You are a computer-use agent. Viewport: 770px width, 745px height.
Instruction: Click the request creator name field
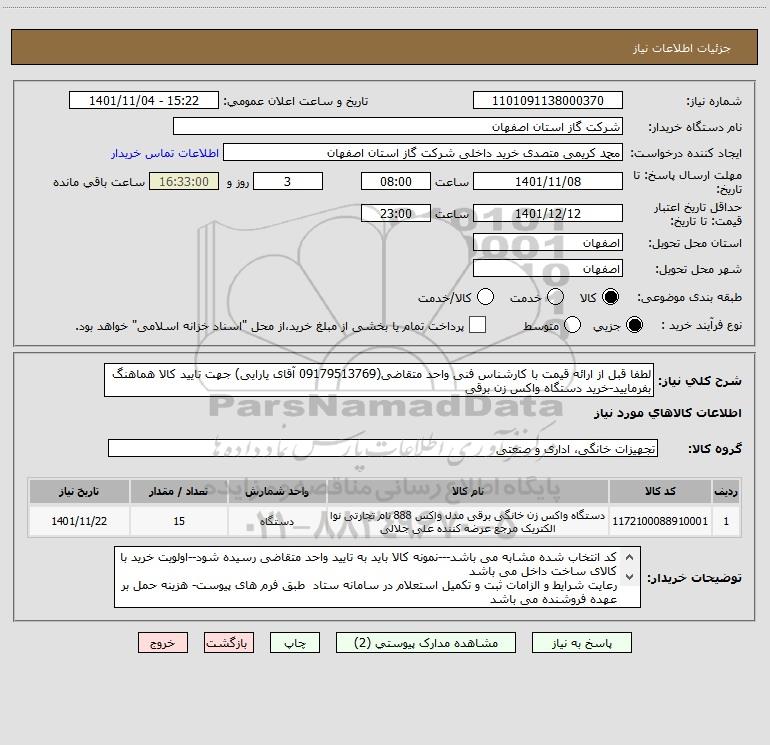[423, 153]
